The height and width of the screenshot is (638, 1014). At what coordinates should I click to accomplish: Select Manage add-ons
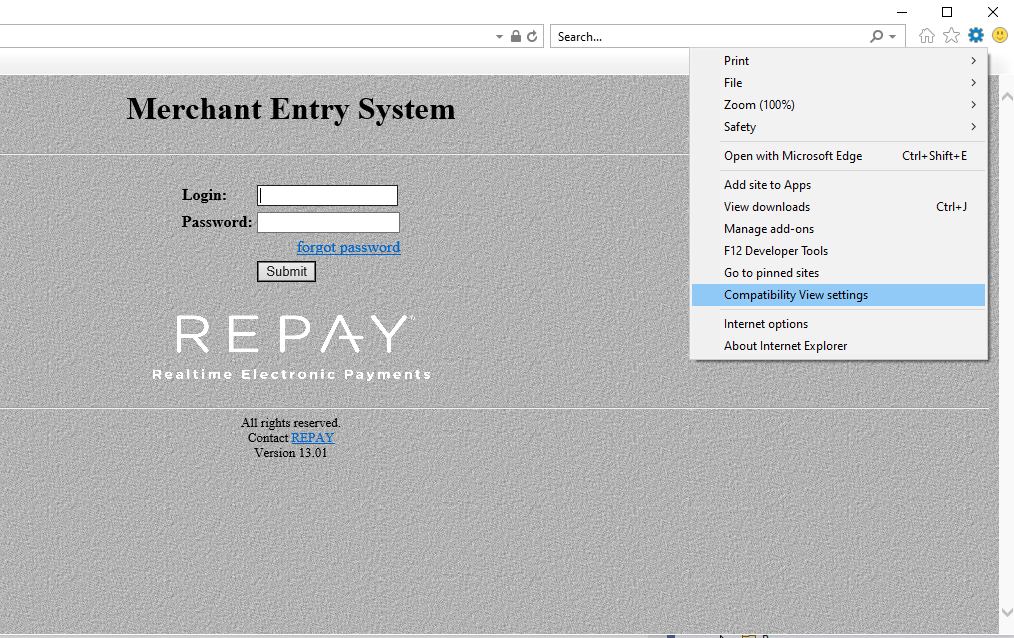coord(838,229)
